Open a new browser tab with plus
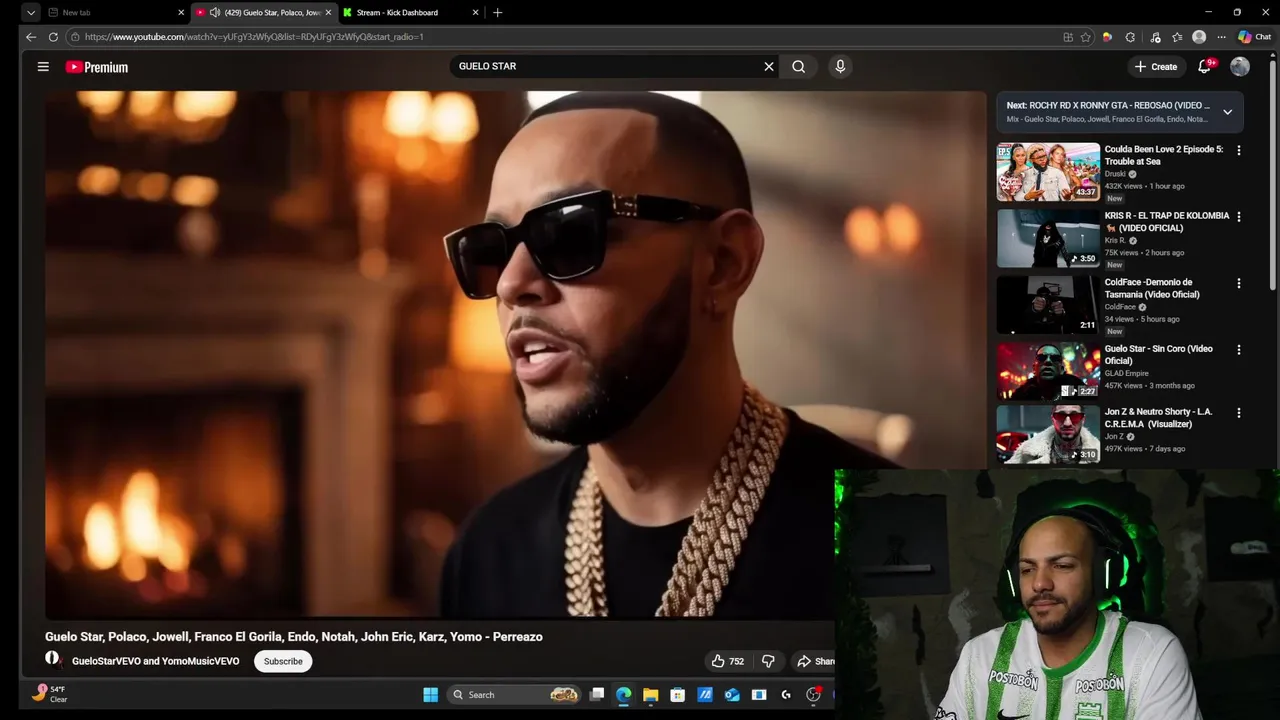This screenshot has width=1280, height=720. [x=497, y=13]
